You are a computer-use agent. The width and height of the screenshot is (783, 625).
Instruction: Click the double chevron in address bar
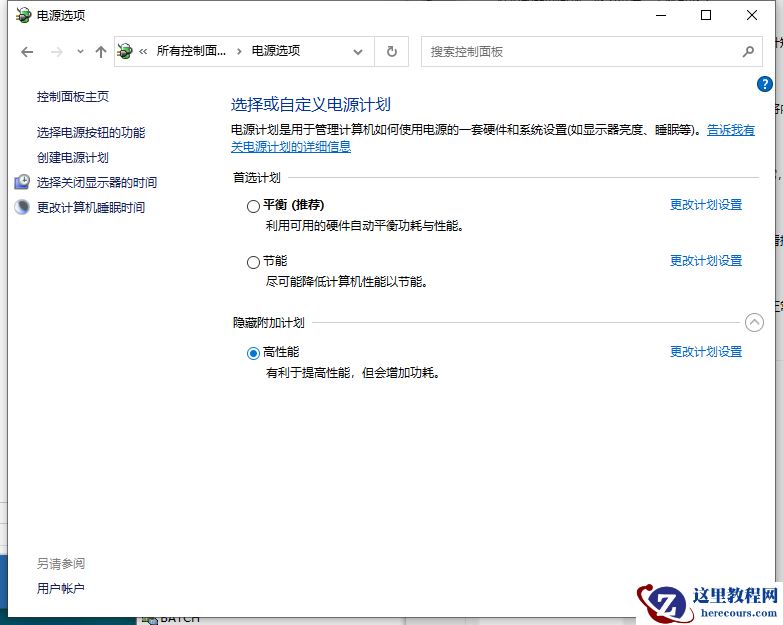coord(143,51)
